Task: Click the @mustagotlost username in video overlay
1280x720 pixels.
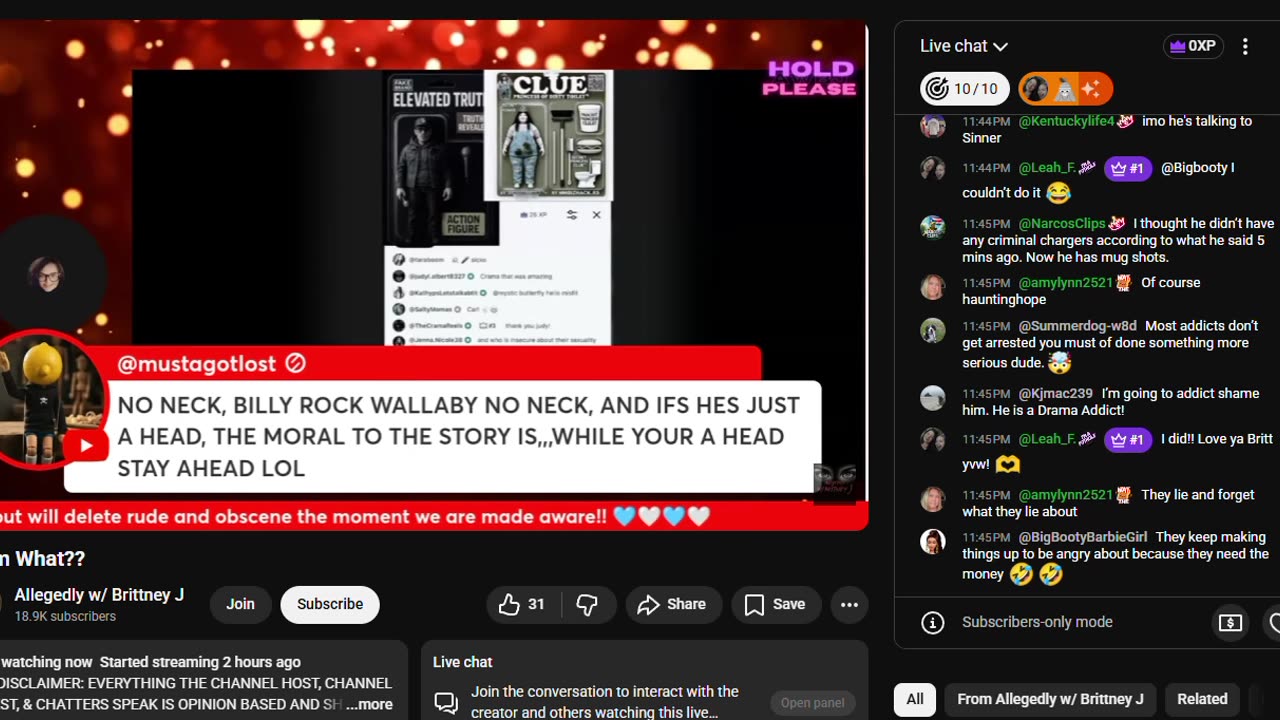Action: click(196, 364)
